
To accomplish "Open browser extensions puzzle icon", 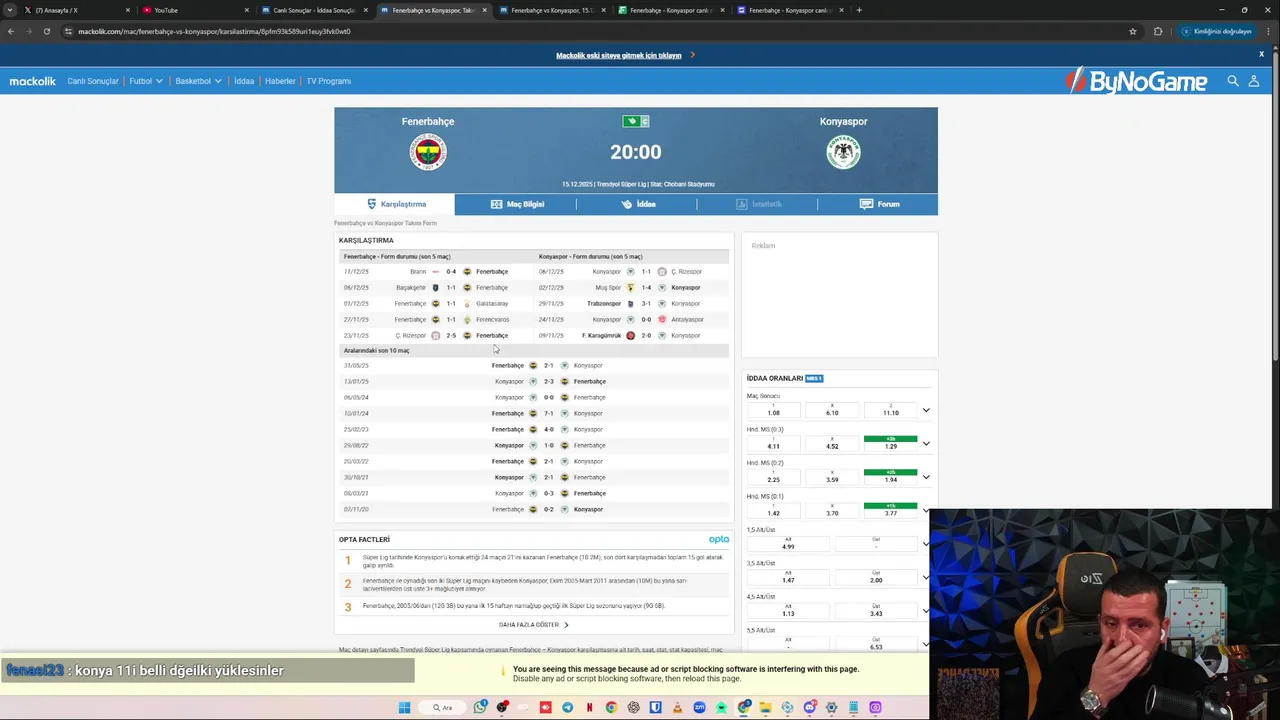I will 1158,31.
